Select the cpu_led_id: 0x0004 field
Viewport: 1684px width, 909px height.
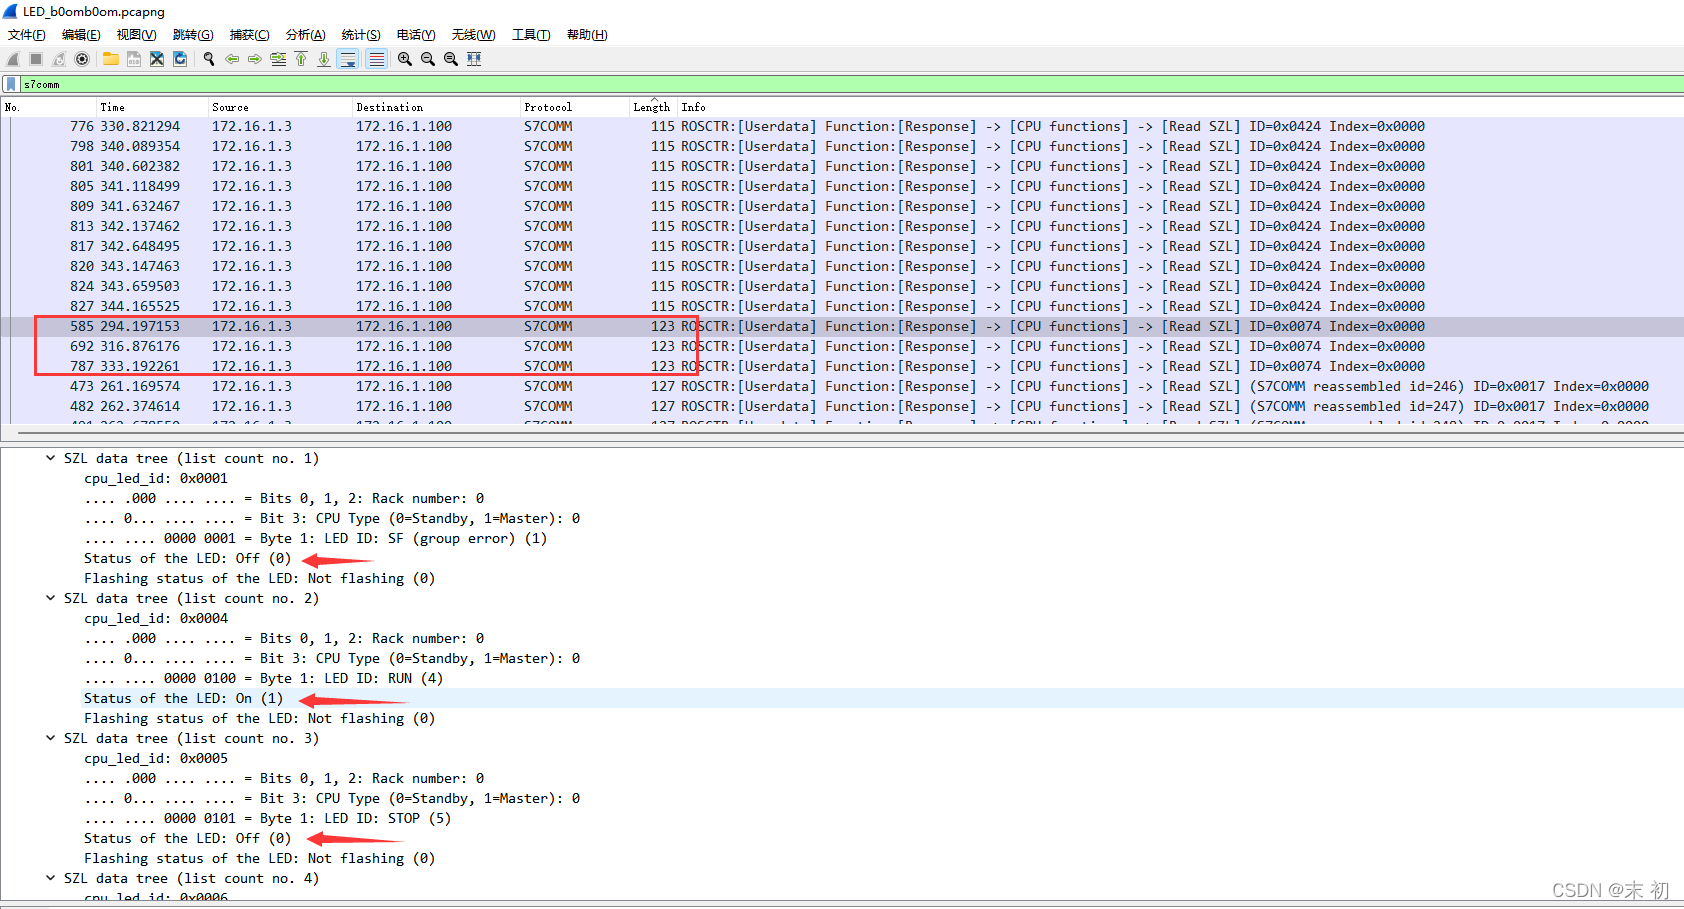pyautogui.click(x=156, y=618)
